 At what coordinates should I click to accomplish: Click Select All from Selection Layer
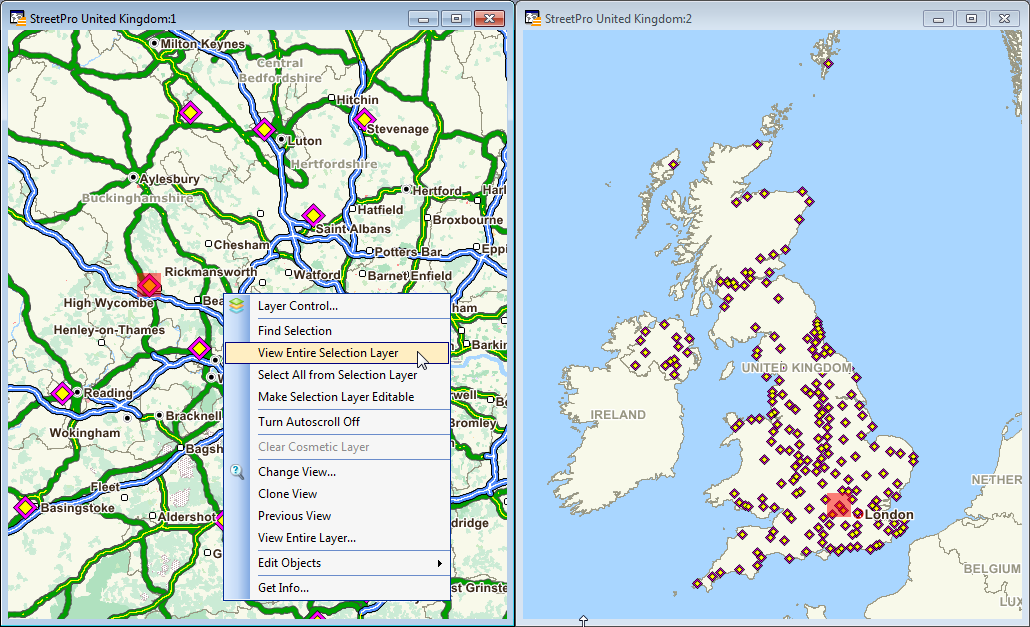point(337,375)
